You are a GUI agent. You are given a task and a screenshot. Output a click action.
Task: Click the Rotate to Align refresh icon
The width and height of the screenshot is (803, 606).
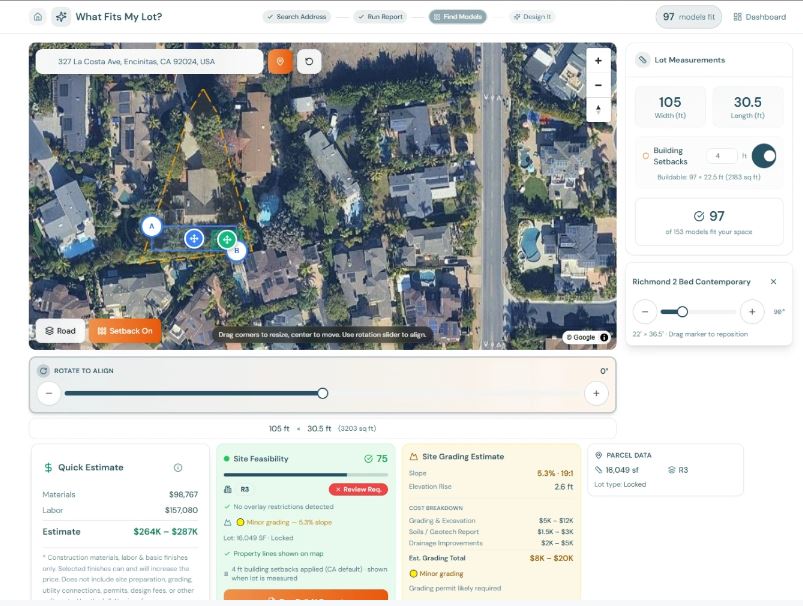tap(44, 370)
